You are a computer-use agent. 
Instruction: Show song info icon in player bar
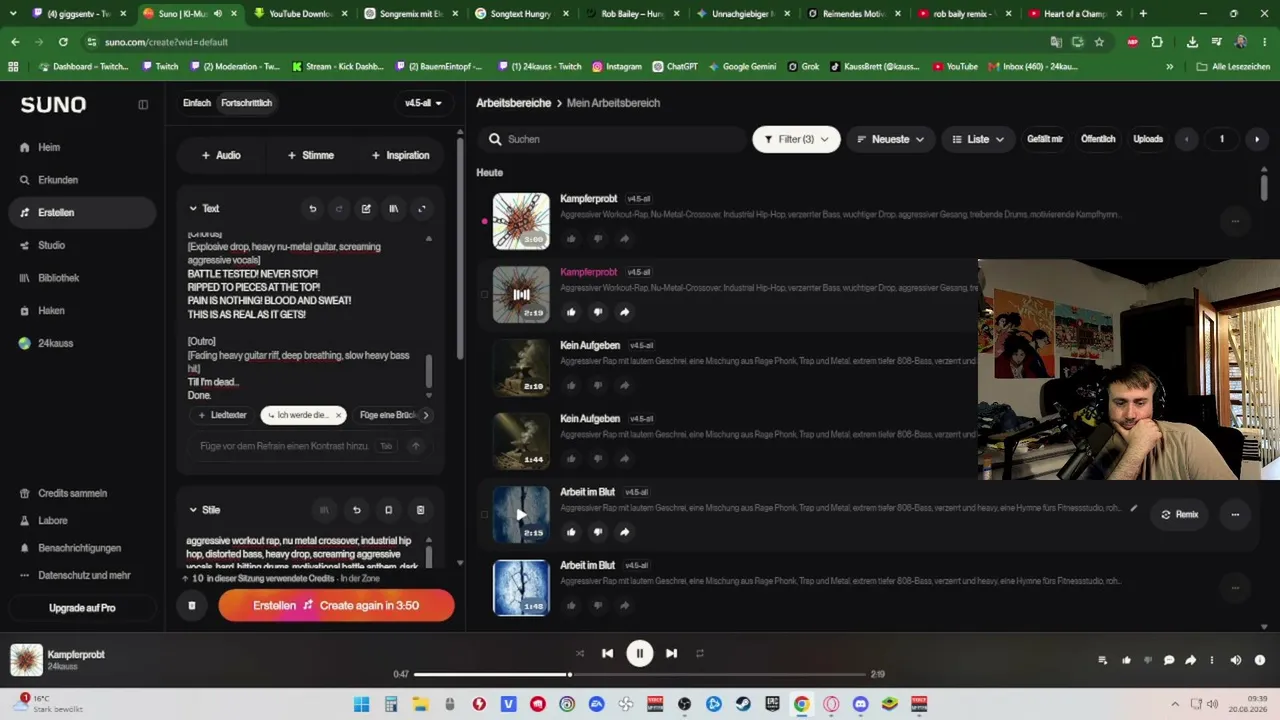tap(1260, 660)
